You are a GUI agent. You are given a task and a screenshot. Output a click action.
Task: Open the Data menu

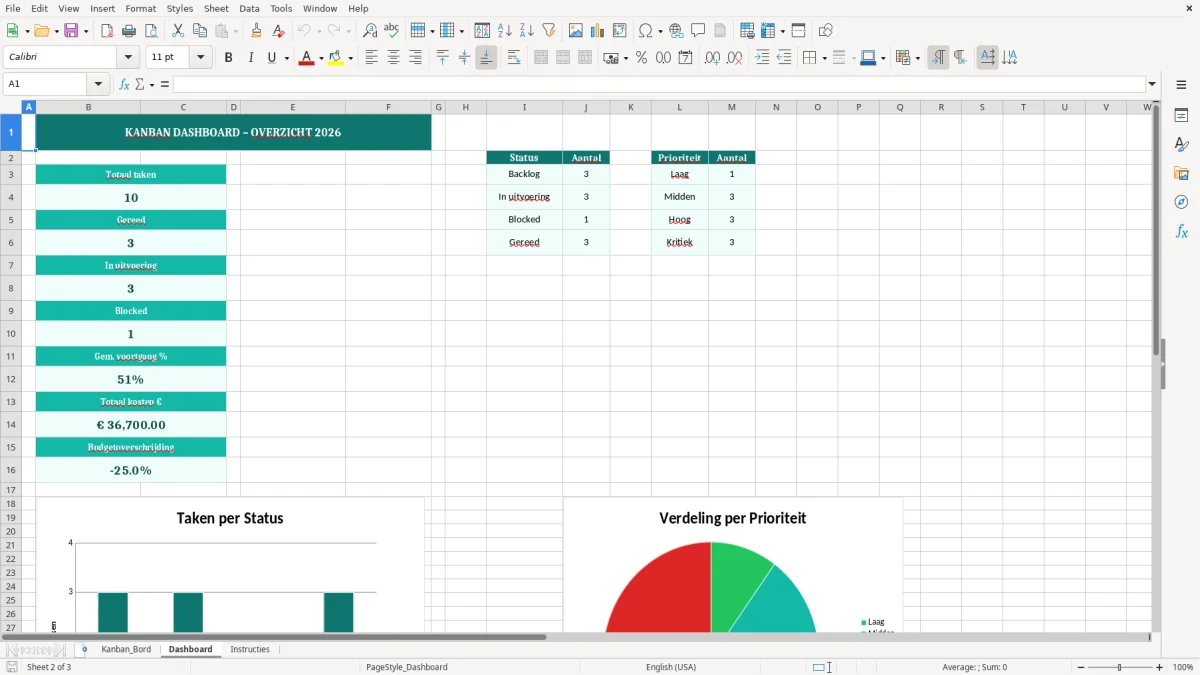(x=250, y=8)
